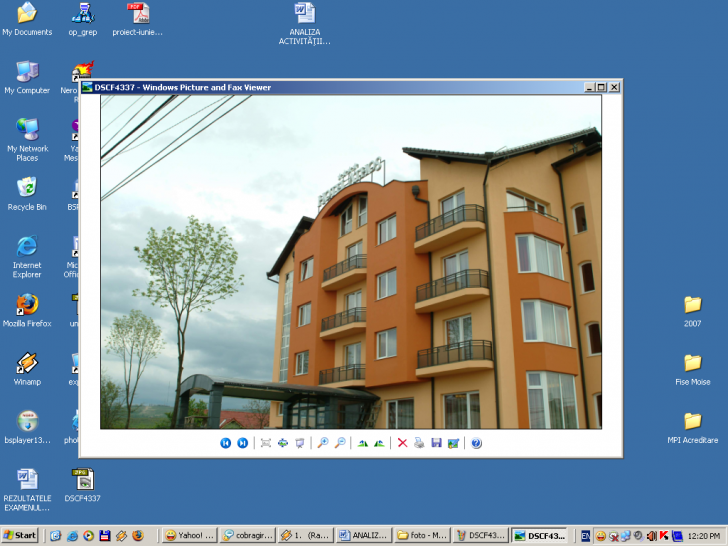Image resolution: width=728 pixels, height=546 pixels.
Task: Select proiect-iunie PDF desktop icon
Action: (x=137, y=20)
